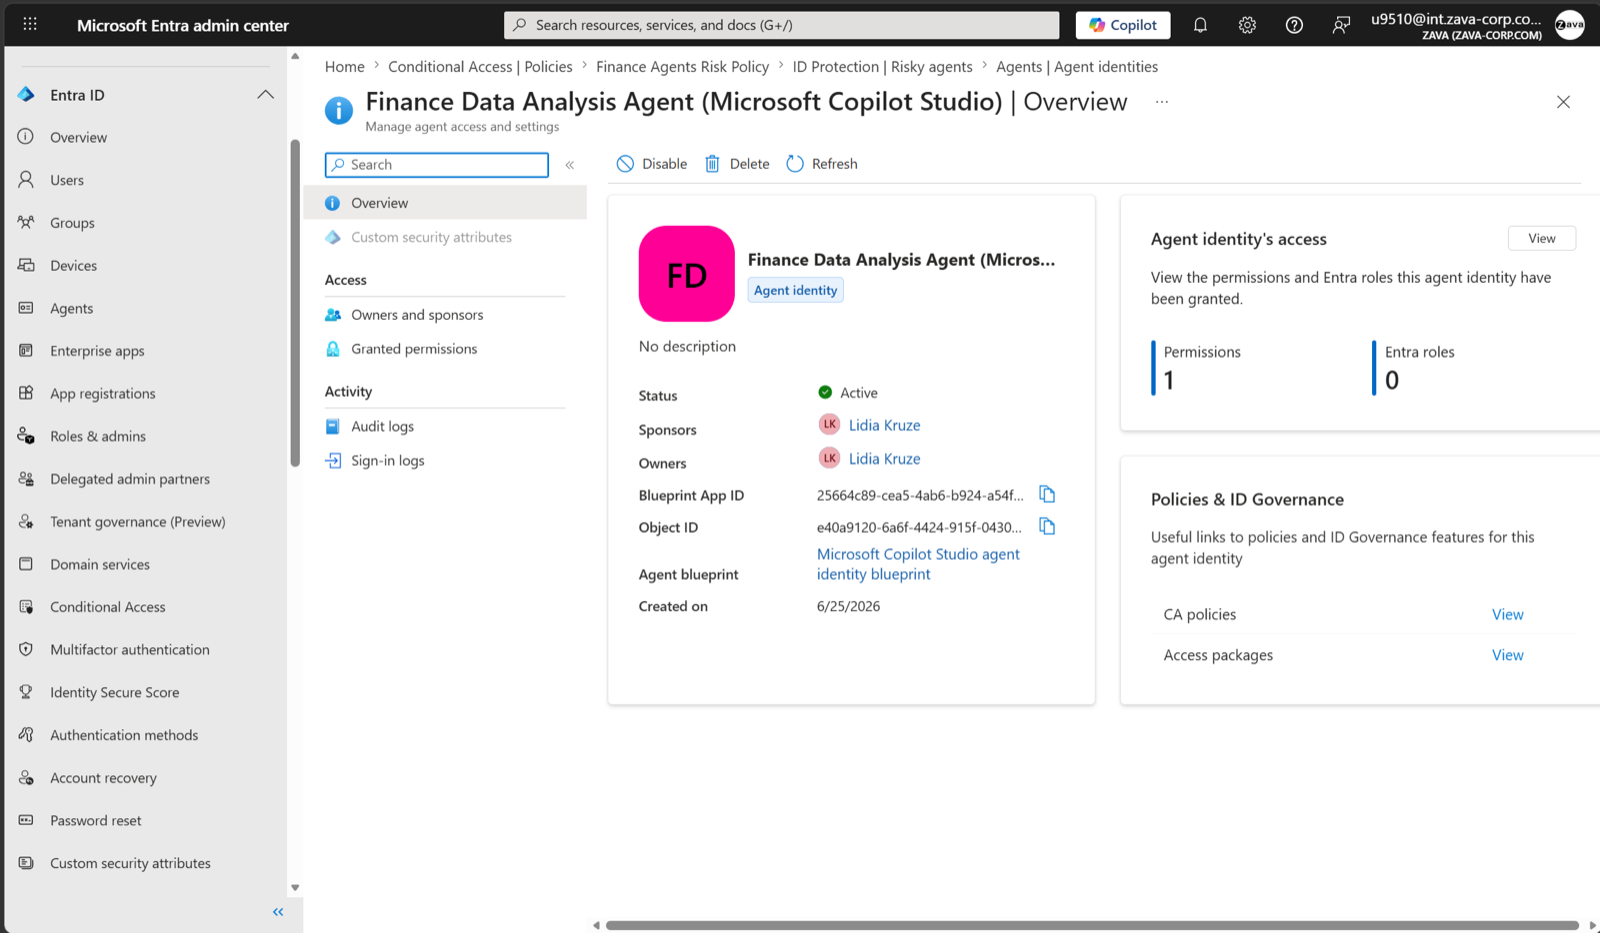
Task: Open the app launcher waffle icon
Action: pyautogui.click(x=30, y=24)
